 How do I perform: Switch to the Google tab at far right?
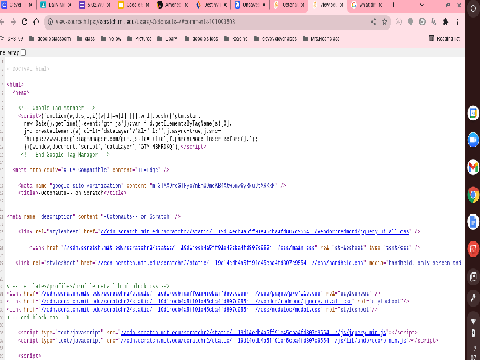pos(366,5)
